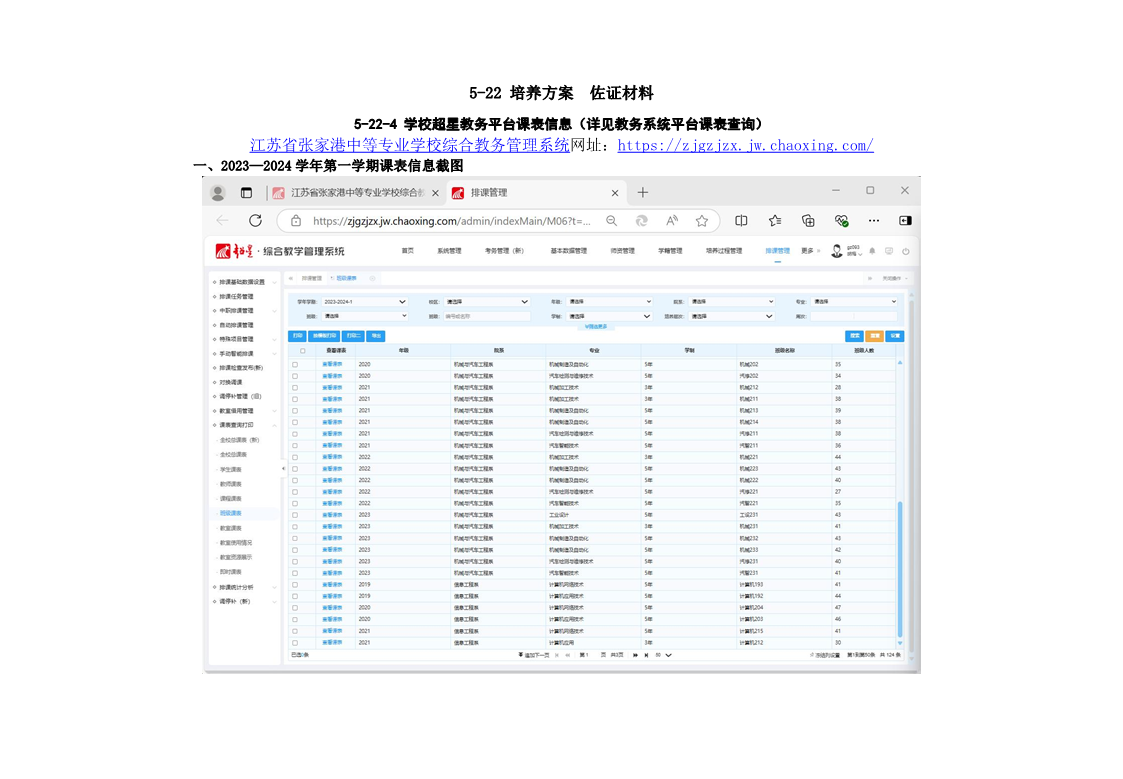Check the row checkbox for class 机械202
Image resolution: width=1123 pixels, height=779 pixels.
tap(295, 364)
